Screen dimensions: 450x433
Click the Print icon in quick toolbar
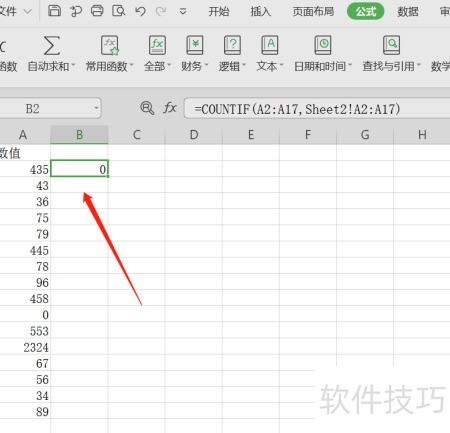tap(97, 11)
